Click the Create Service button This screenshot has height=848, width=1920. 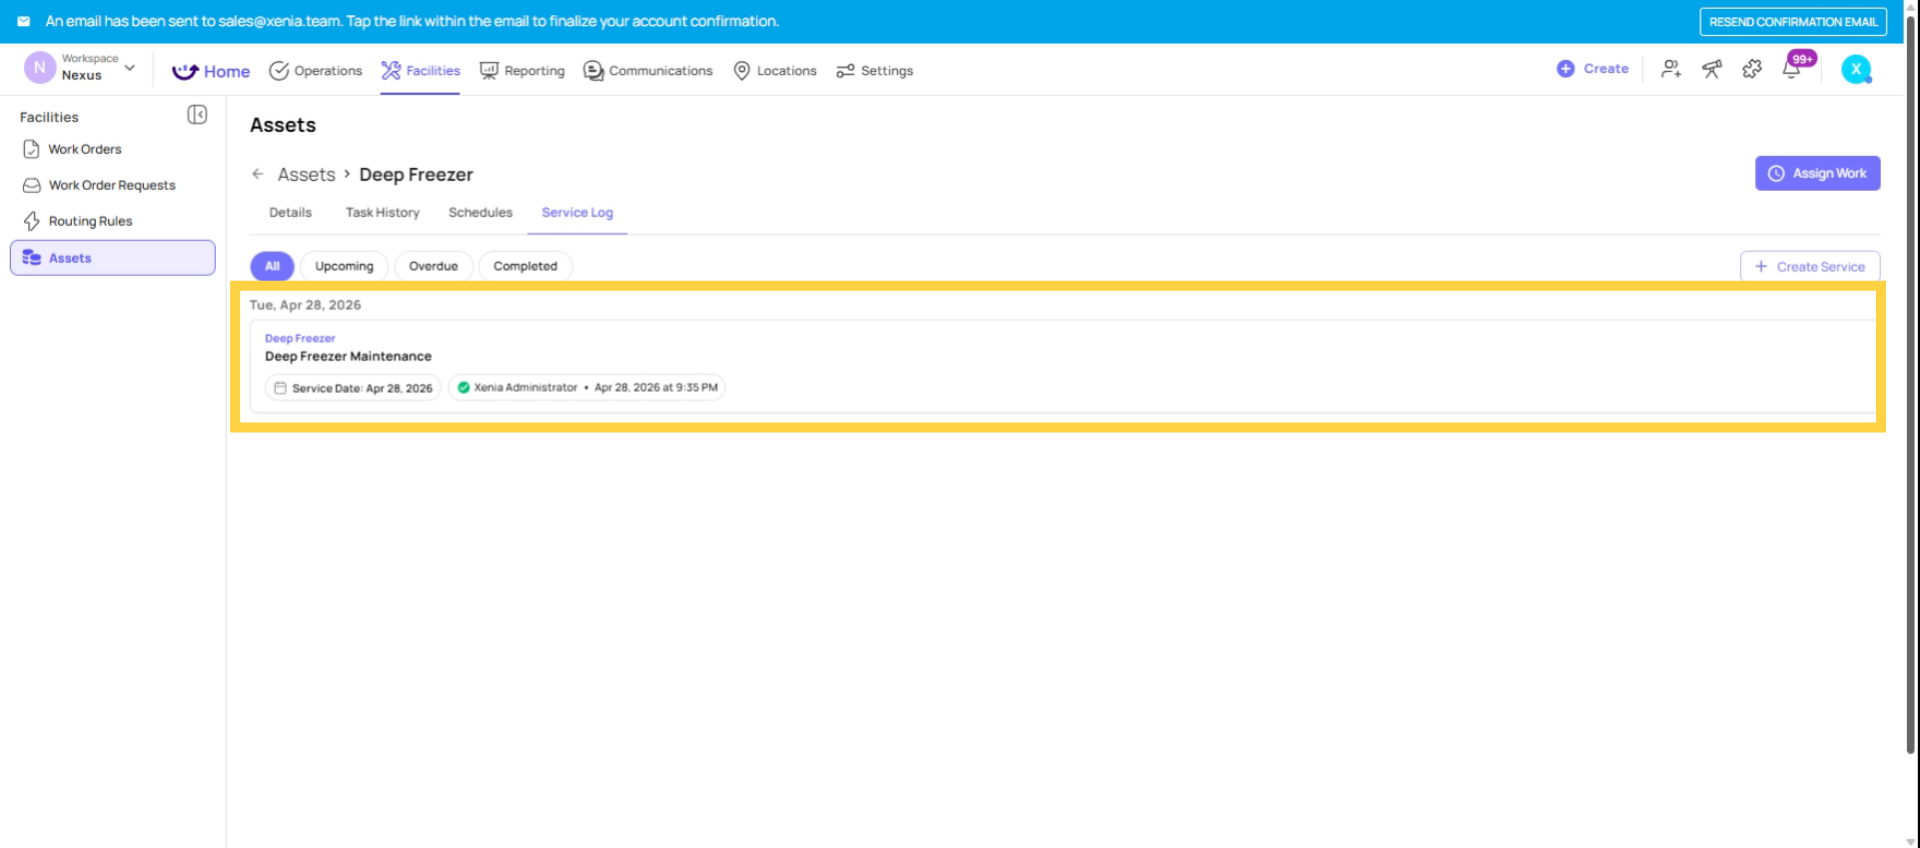pyautogui.click(x=1810, y=267)
